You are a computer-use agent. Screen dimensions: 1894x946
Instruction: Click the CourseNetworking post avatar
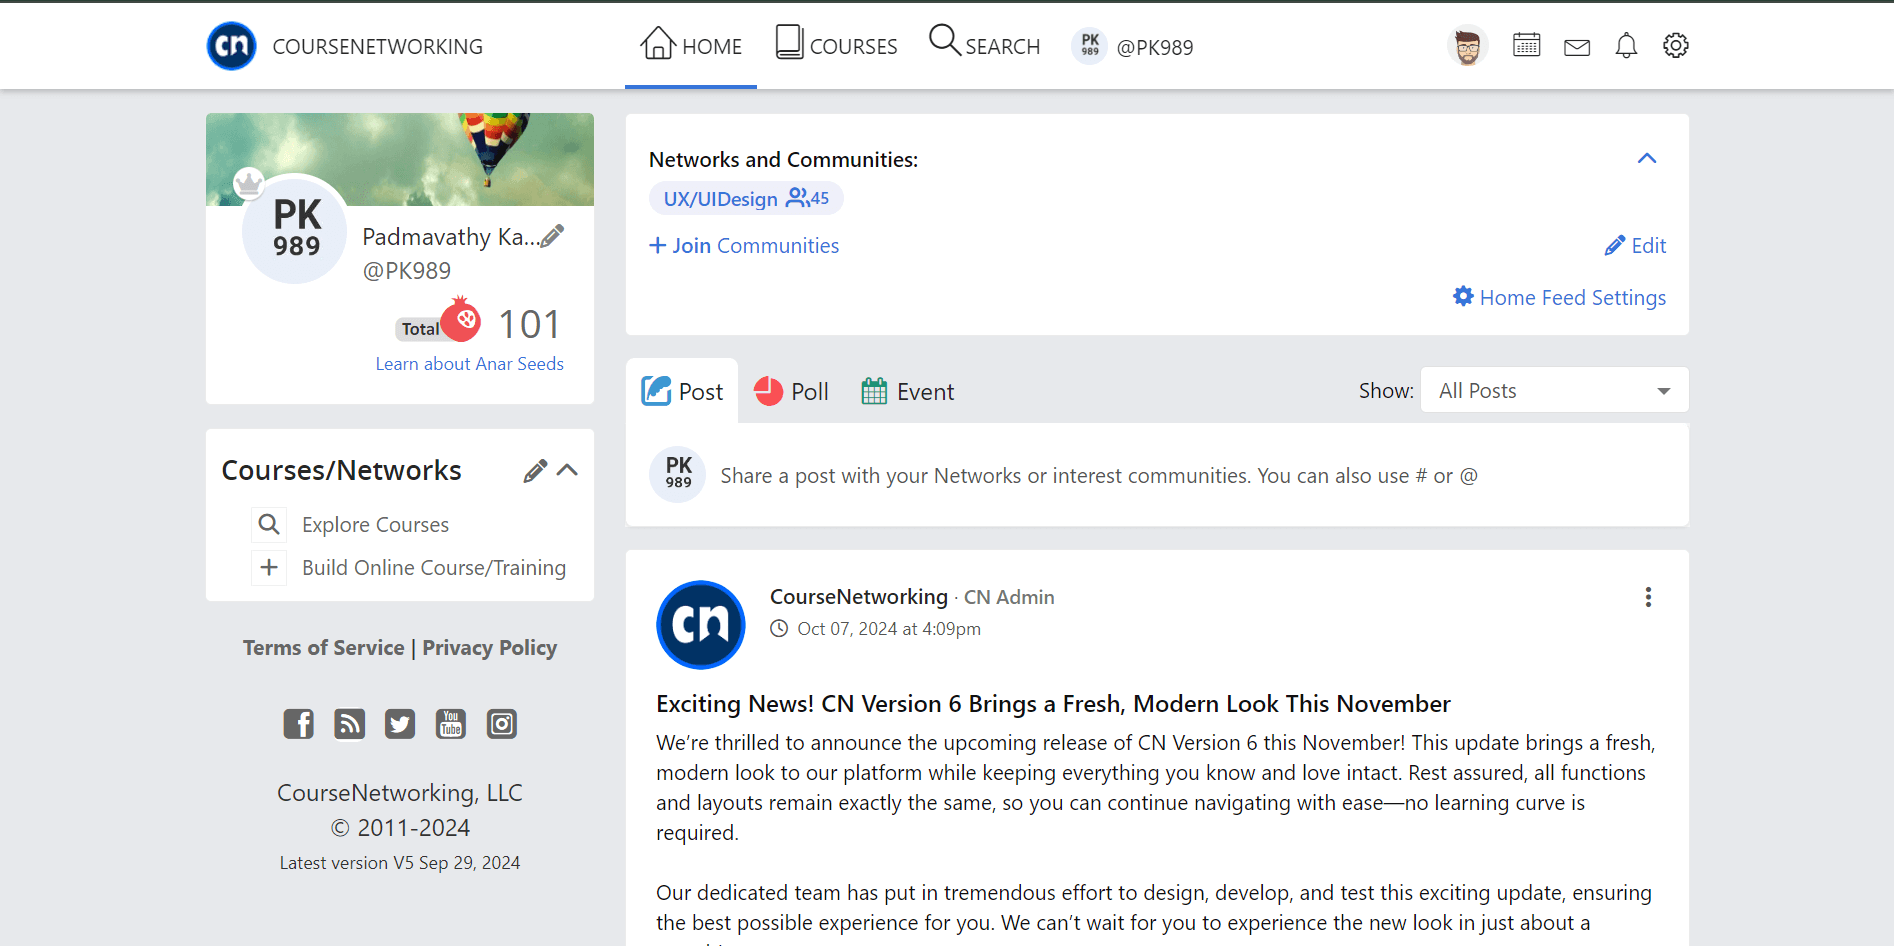point(700,625)
